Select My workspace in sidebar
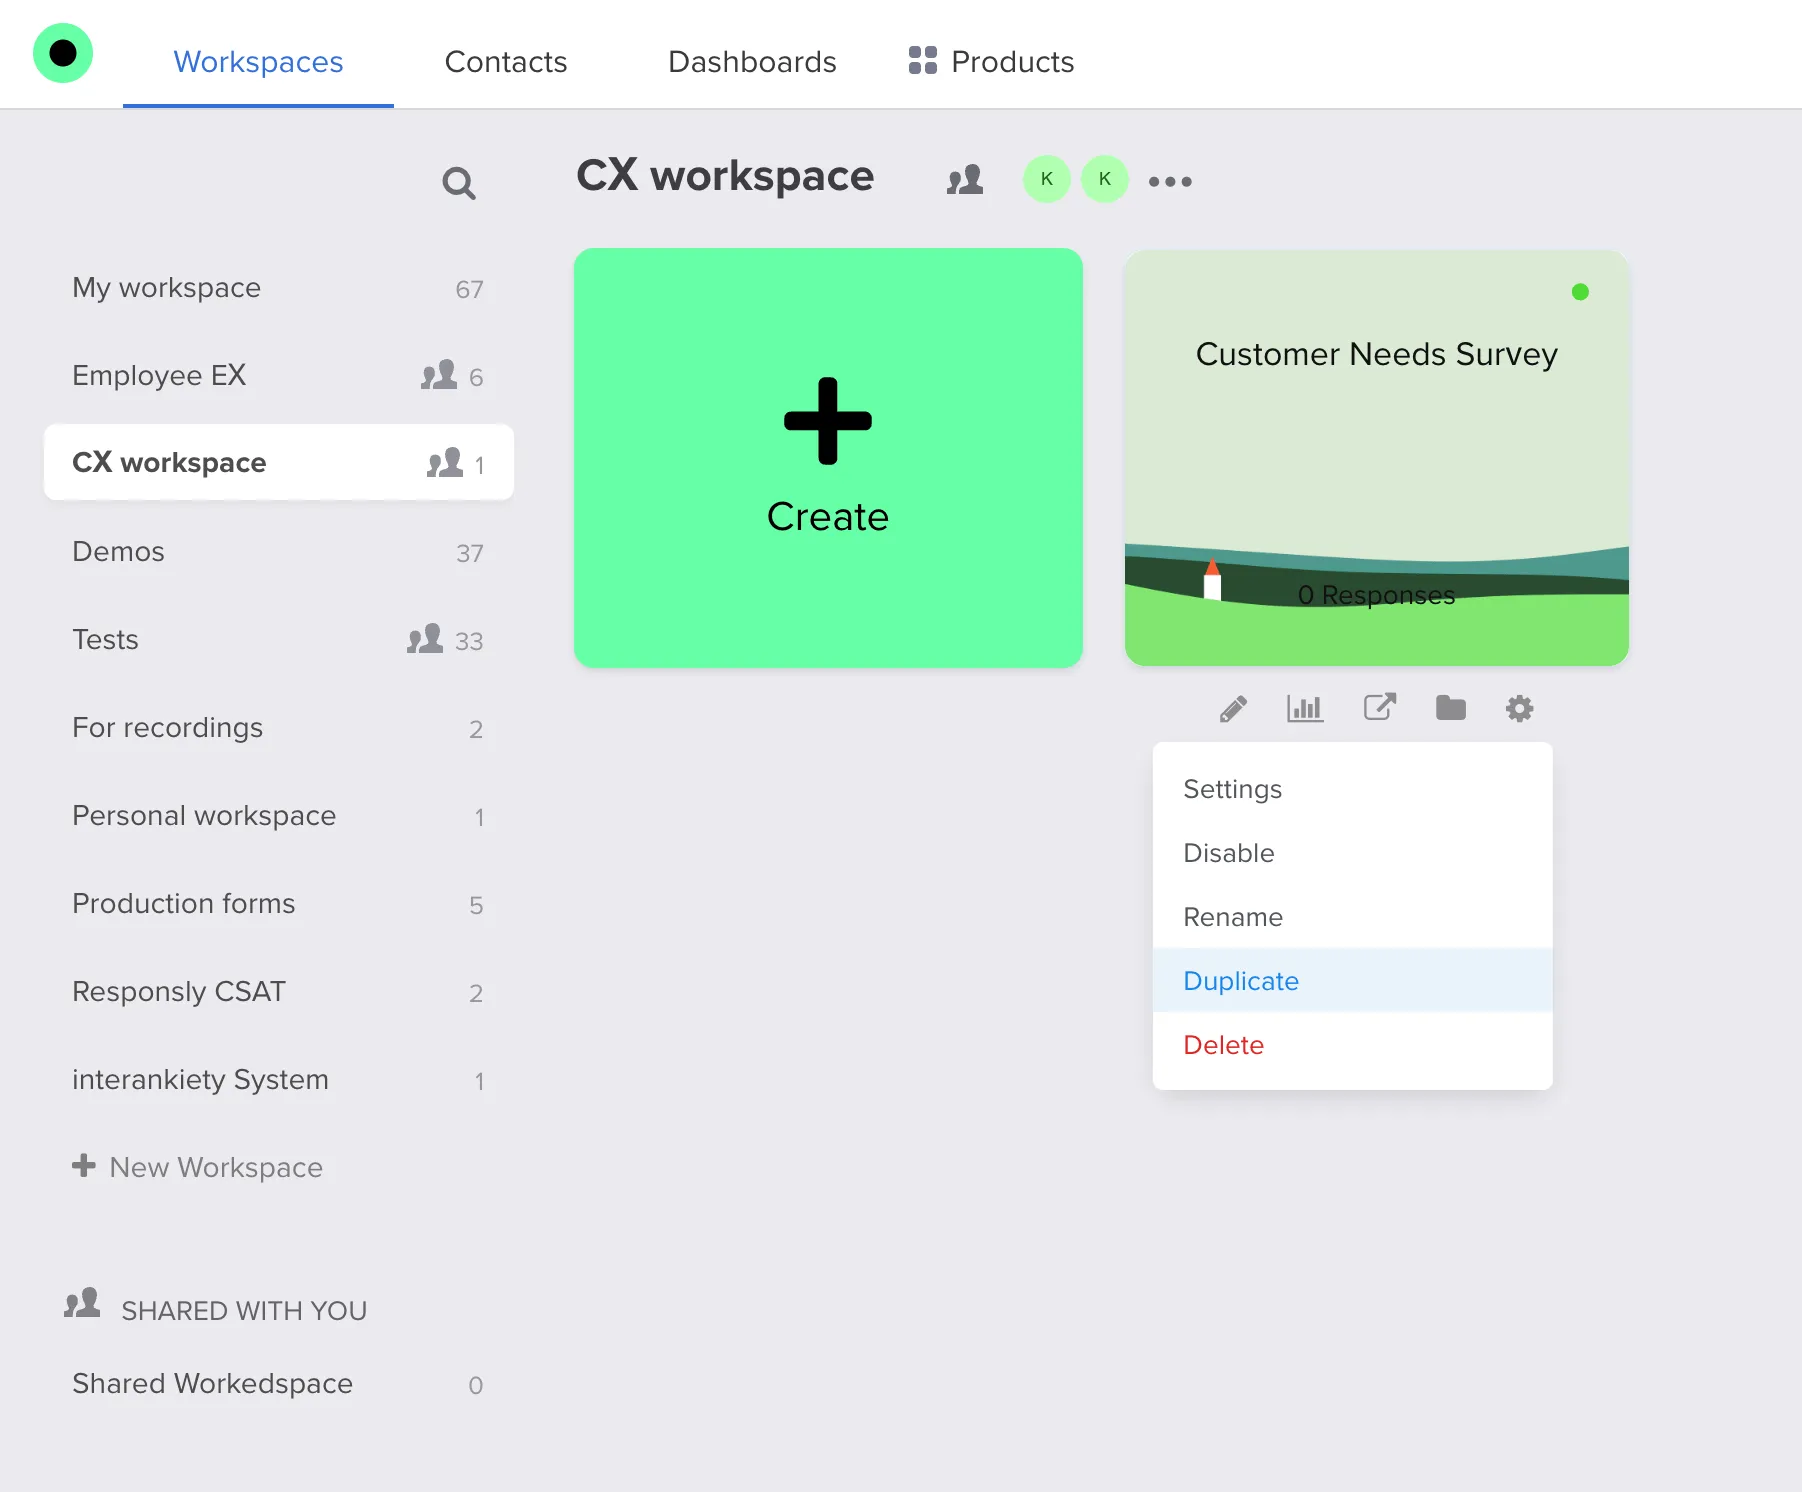Screen dimensions: 1802x1492 278,288
